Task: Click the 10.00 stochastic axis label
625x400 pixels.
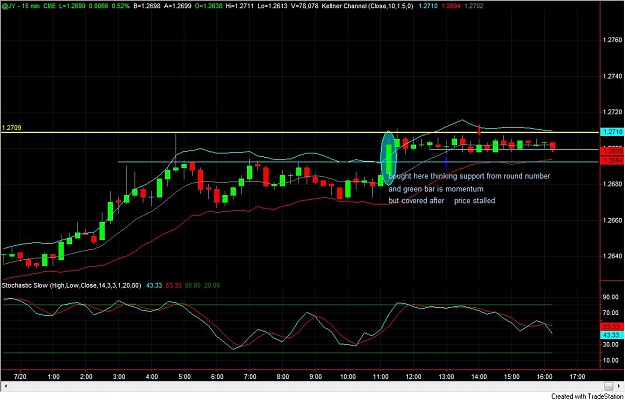Action: click(x=611, y=361)
